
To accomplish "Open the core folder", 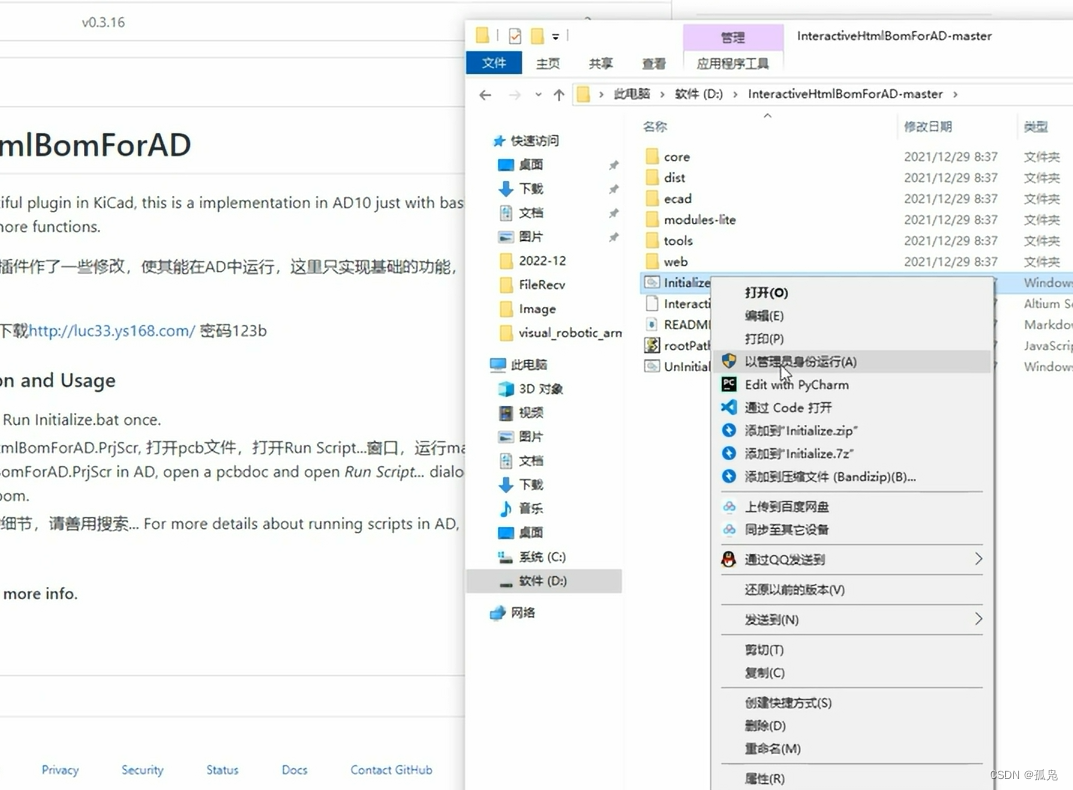I will tap(677, 157).
